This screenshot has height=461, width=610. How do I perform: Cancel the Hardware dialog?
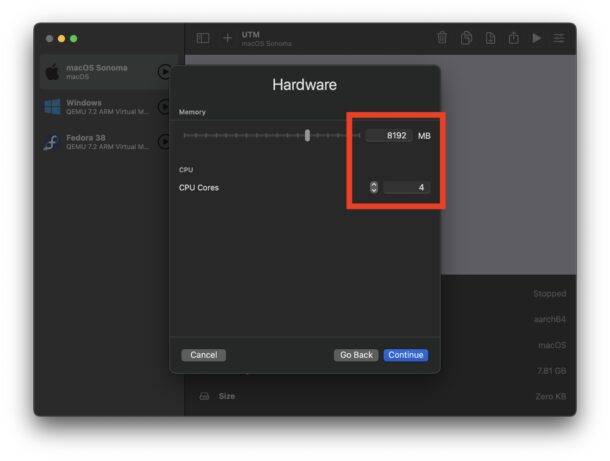pyautogui.click(x=203, y=355)
